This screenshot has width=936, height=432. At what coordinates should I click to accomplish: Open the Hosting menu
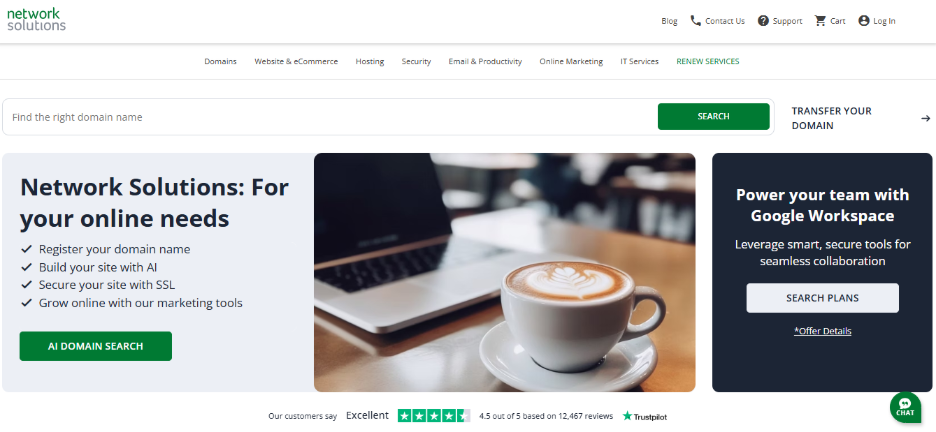(370, 61)
